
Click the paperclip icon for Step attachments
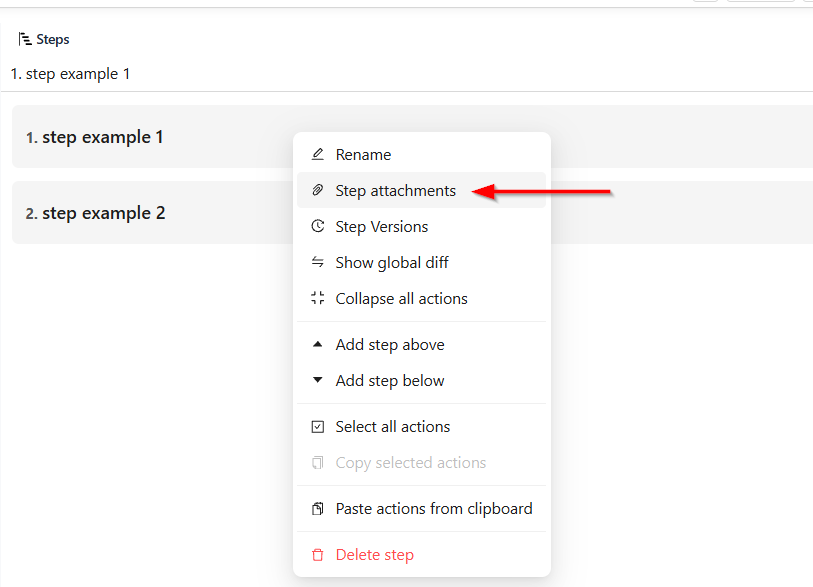pos(317,190)
